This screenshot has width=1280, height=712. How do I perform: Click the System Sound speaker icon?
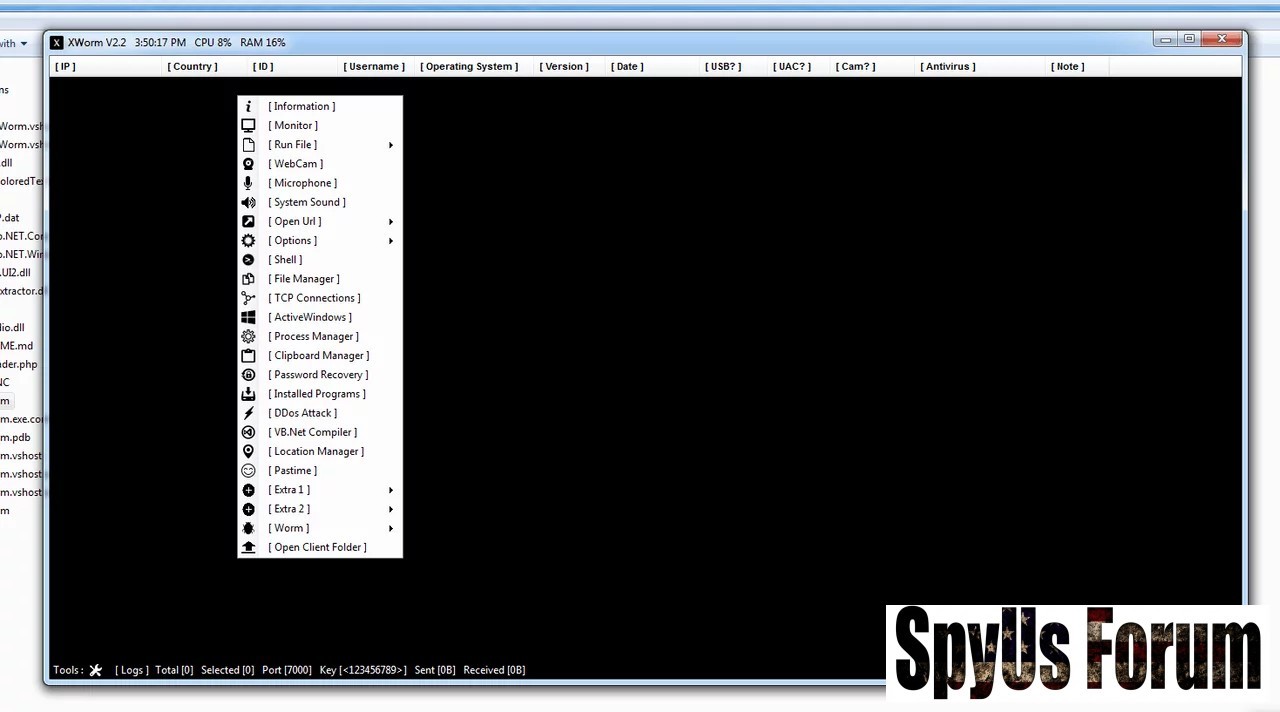[248, 202]
